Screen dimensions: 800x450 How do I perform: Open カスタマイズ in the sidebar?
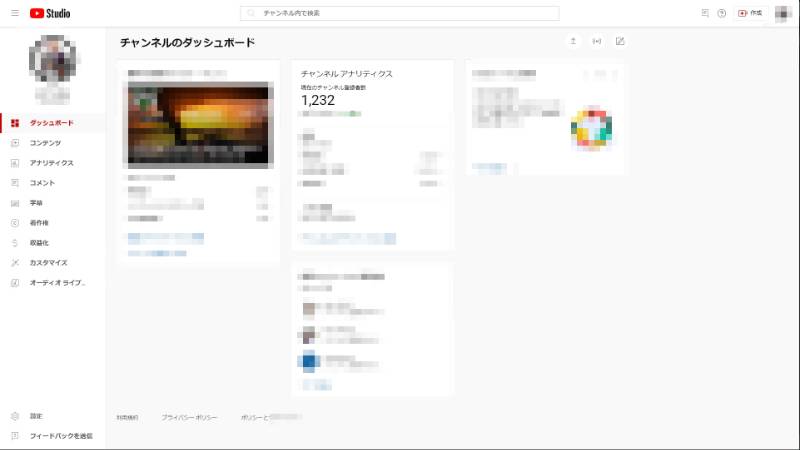pyautogui.click(x=53, y=263)
